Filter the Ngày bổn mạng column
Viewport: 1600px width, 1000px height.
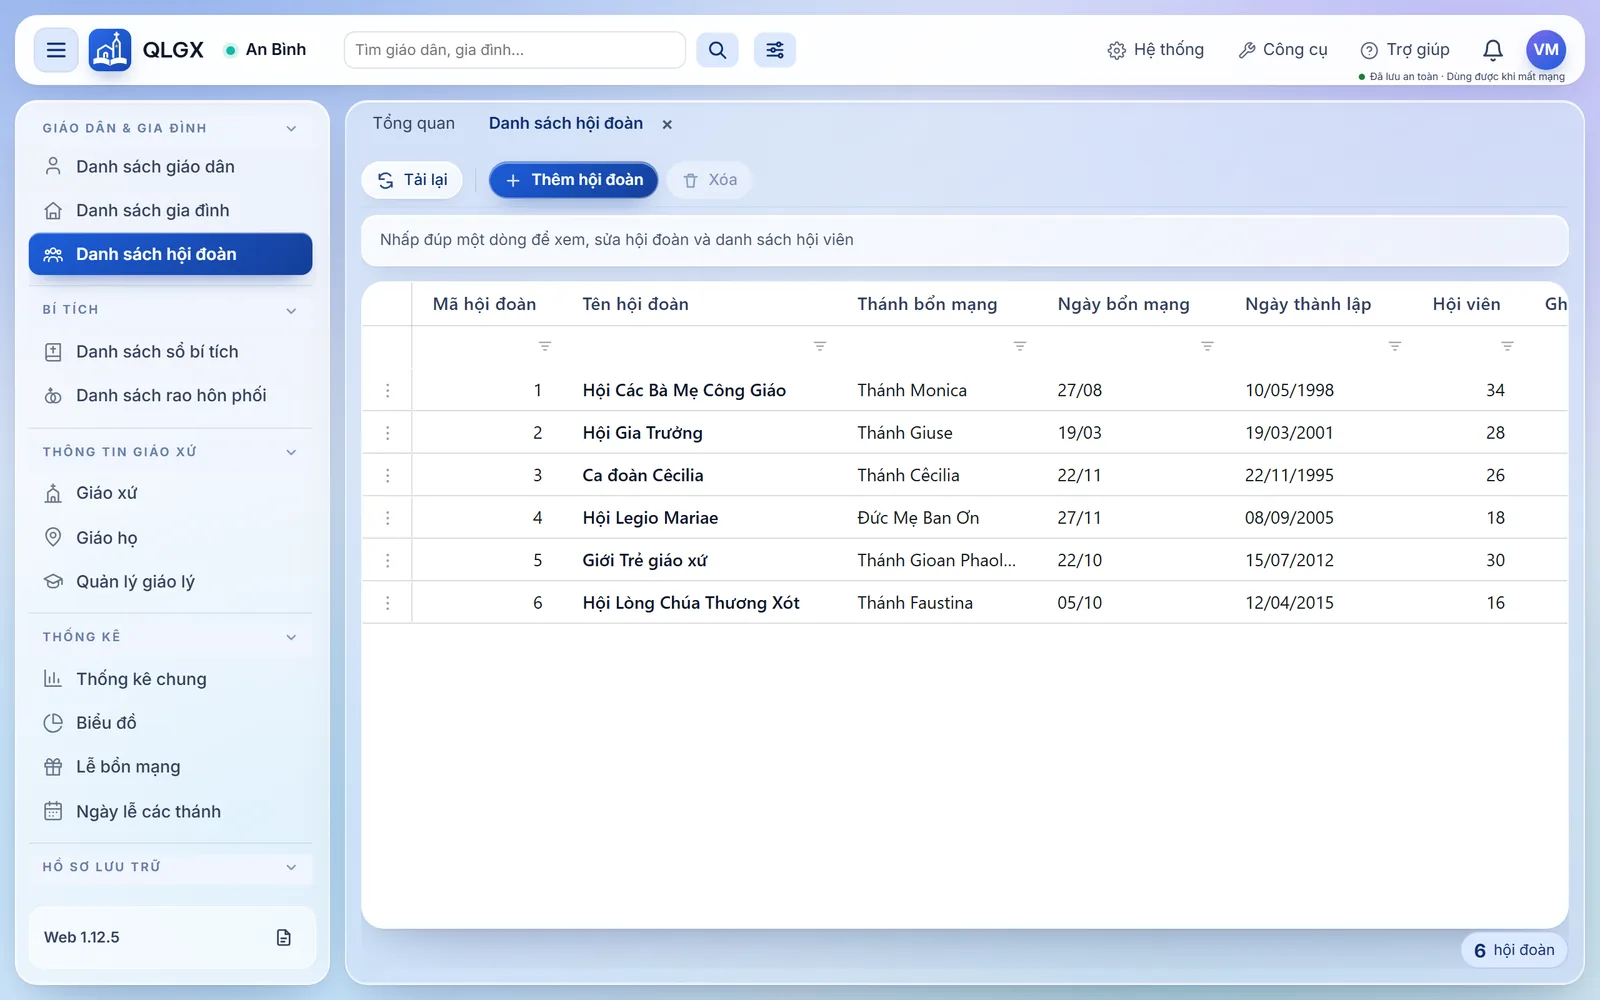(1208, 346)
